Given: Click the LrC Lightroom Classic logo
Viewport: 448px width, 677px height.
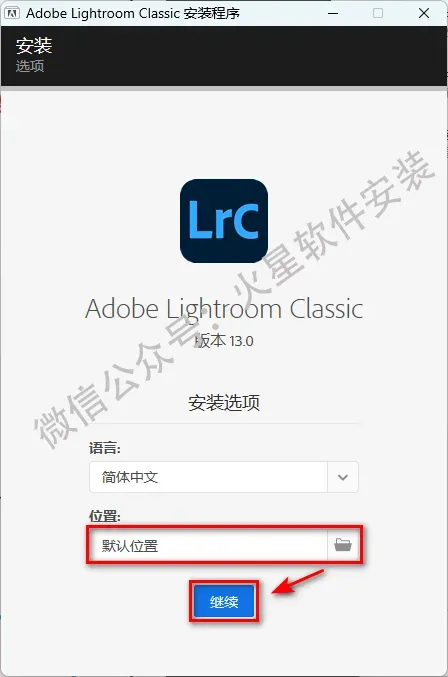Looking at the screenshot, I should pyautogui.click(x=224, y=221).
